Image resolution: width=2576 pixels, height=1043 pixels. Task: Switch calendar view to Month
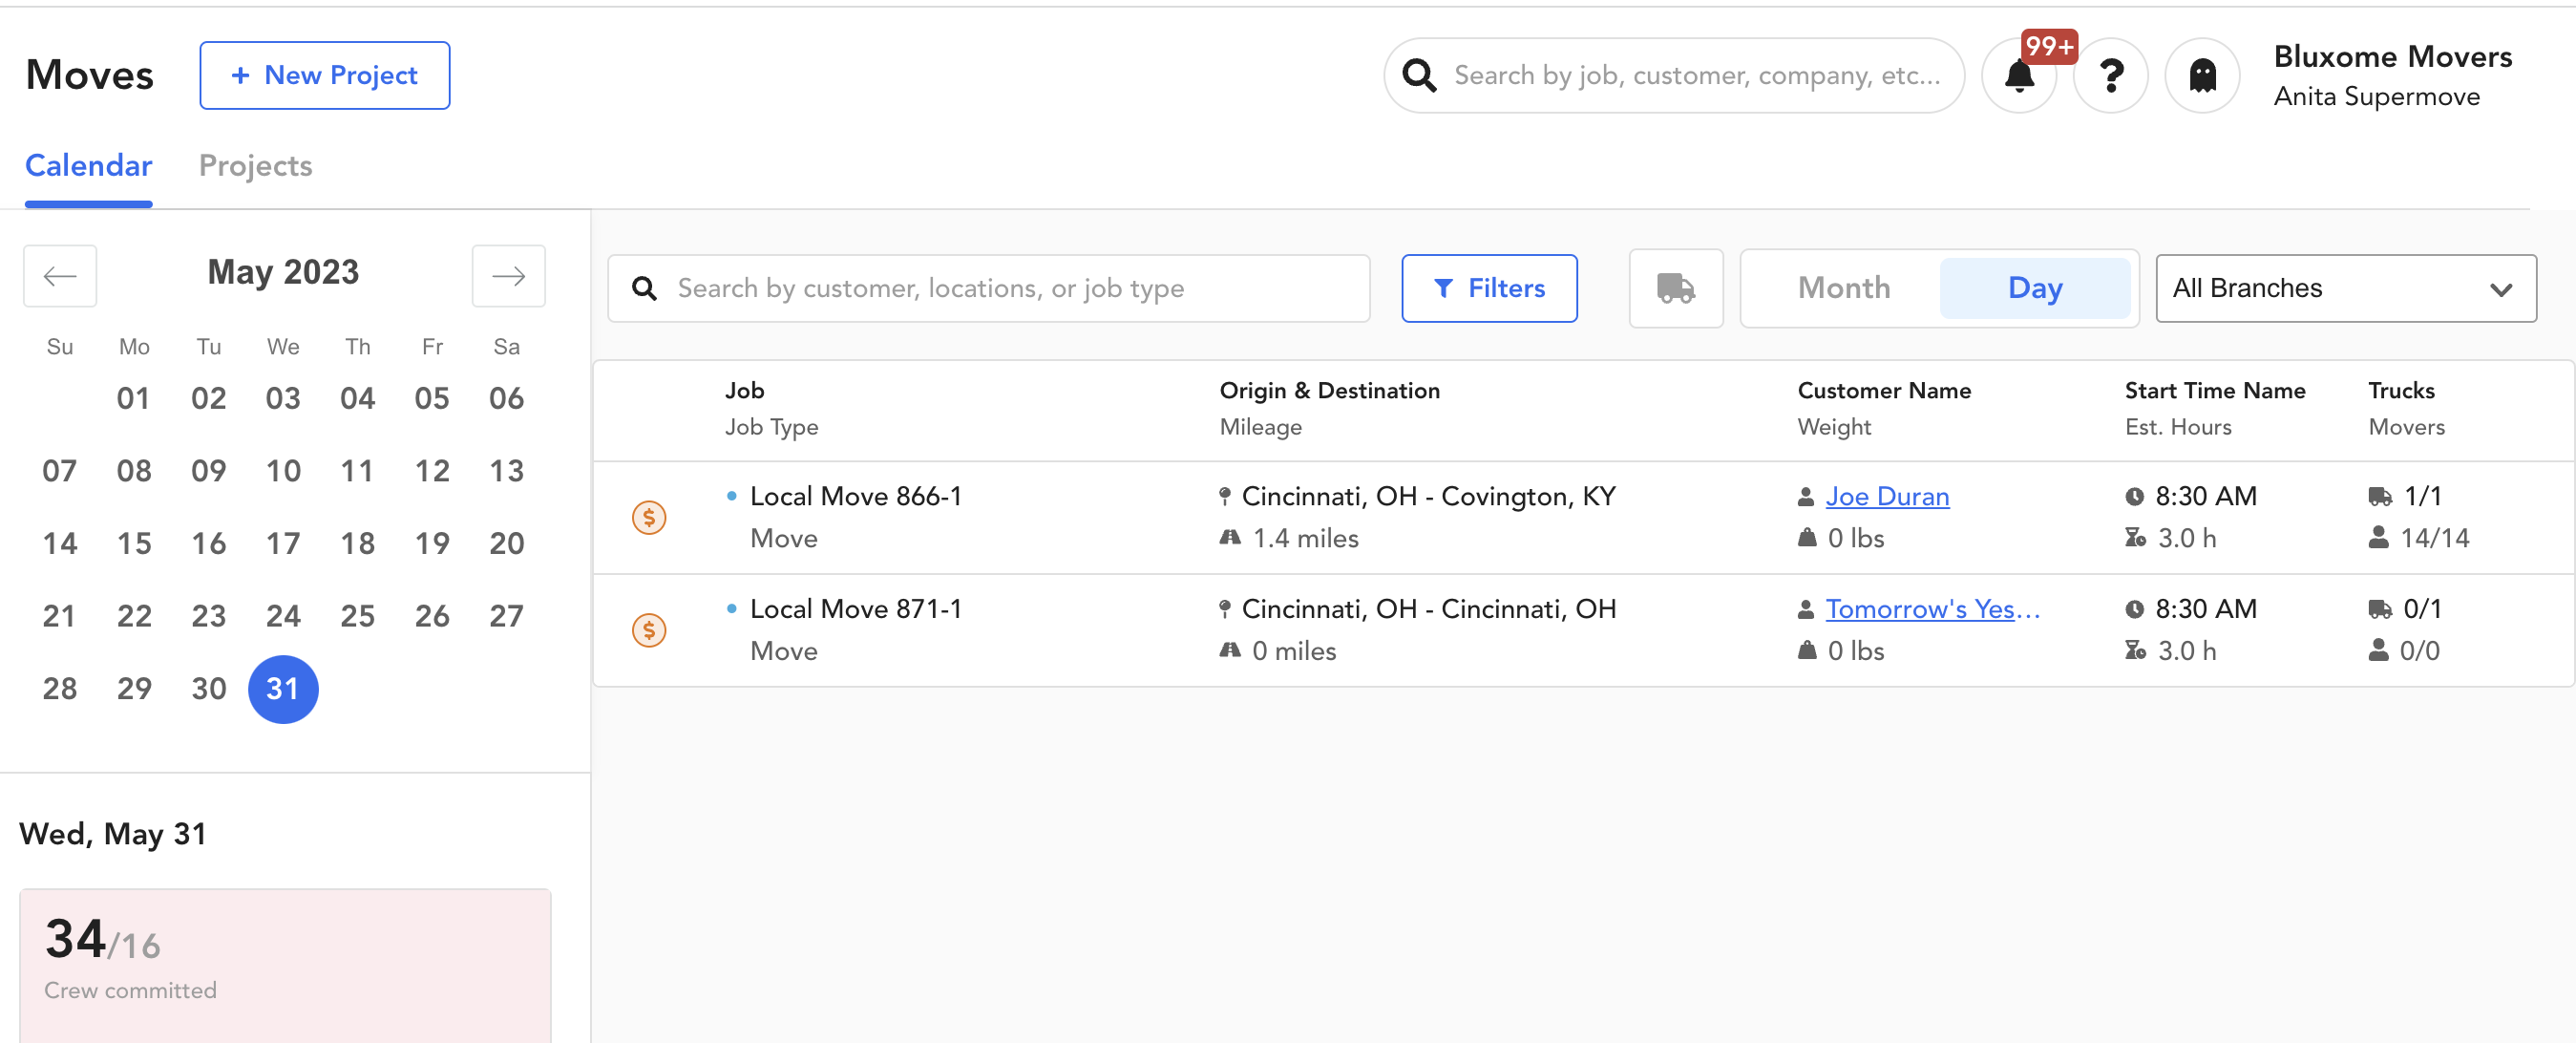[1843, 288]
